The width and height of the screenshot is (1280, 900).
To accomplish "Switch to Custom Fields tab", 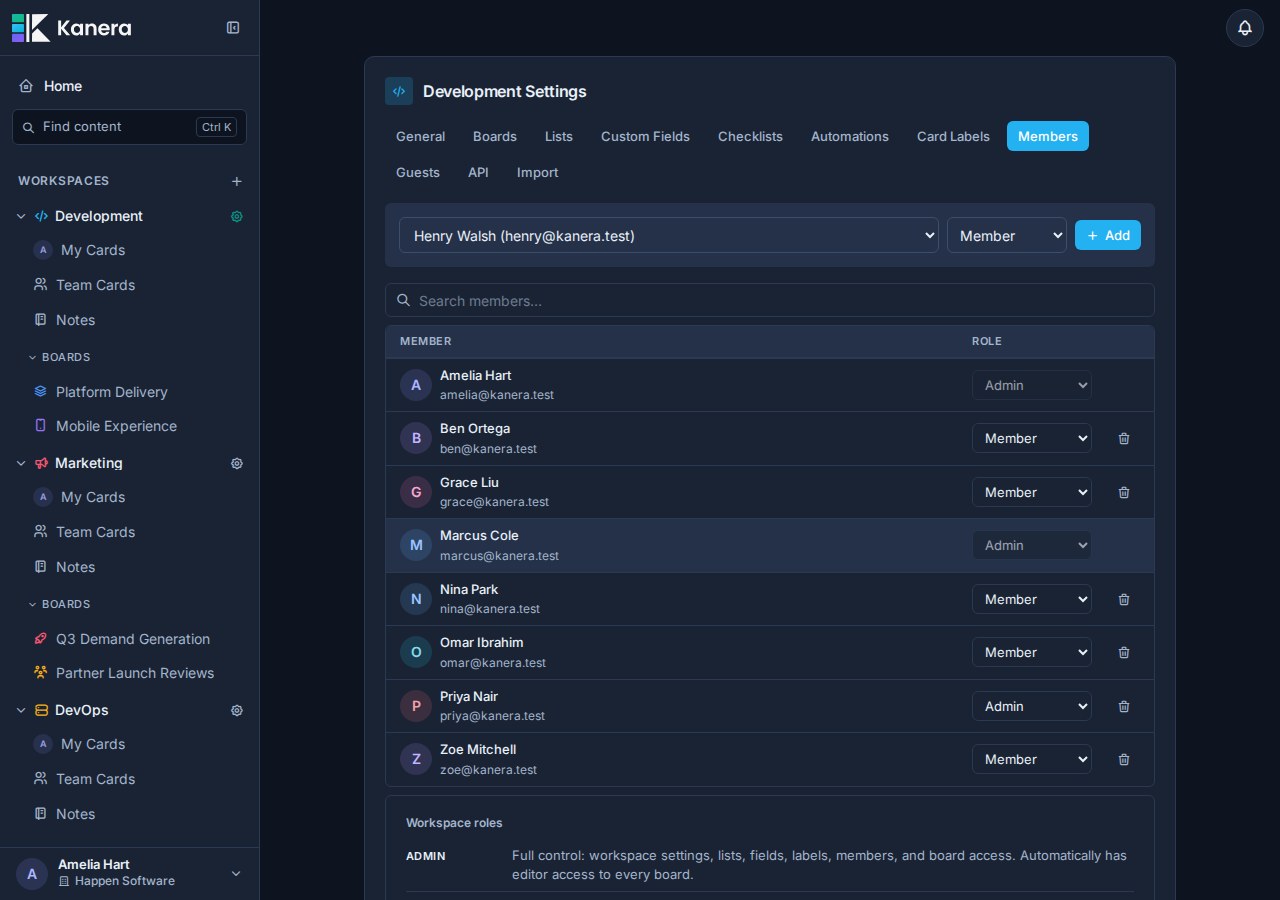I will pos(645,136).
